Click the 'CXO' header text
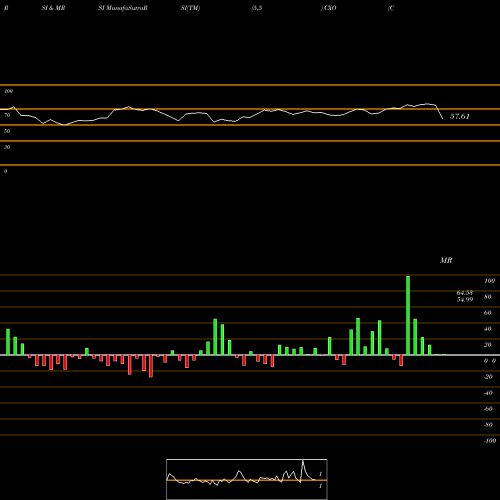The height and width of the screenshot is (500, 500). pos(330,8)
